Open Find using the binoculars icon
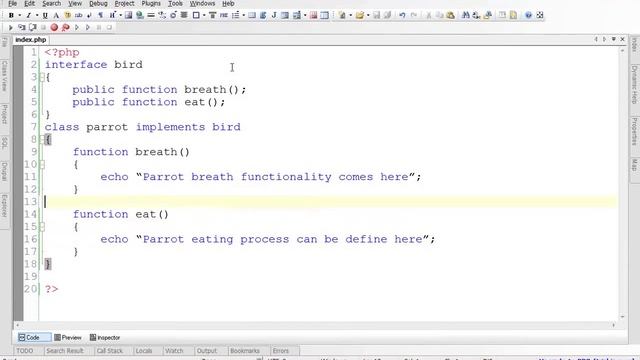 pyautogui.click(x=465, y=16)
